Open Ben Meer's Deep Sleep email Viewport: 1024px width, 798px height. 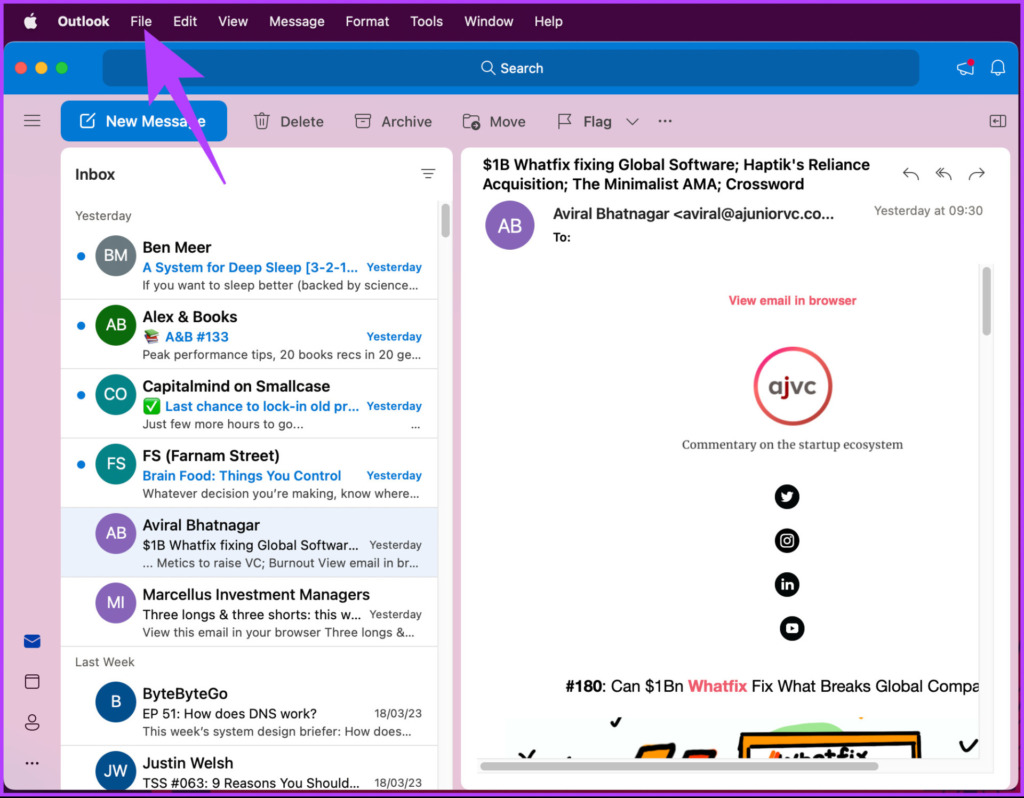pyautogui.click(x=249, y=265)
